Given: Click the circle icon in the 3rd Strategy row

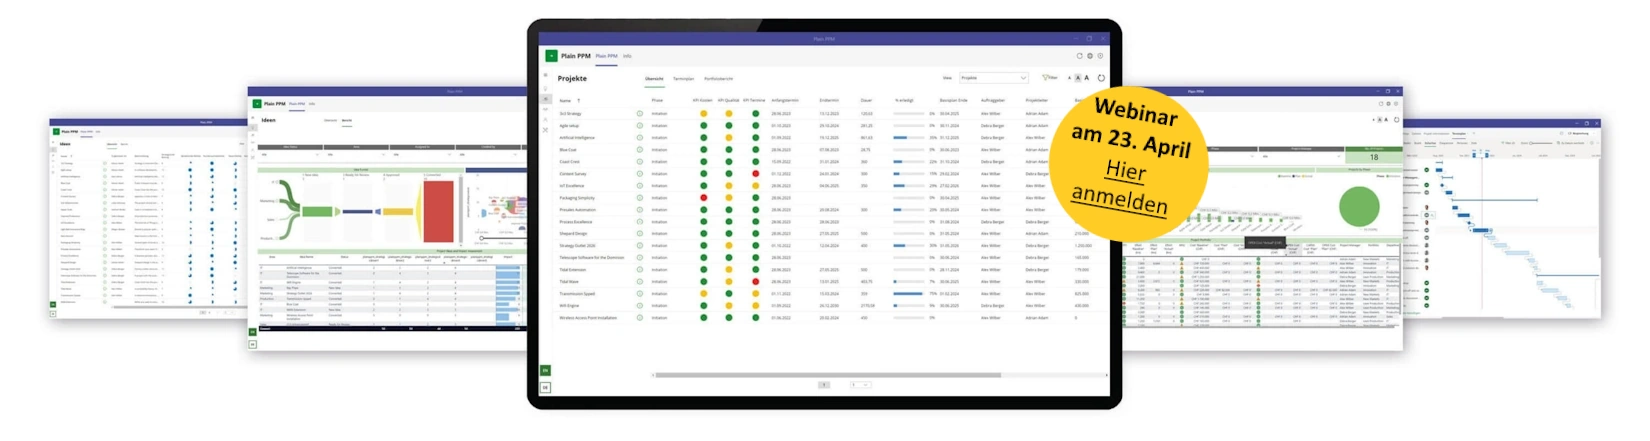Looking at the screenshot, I should [x=640, y=114].
